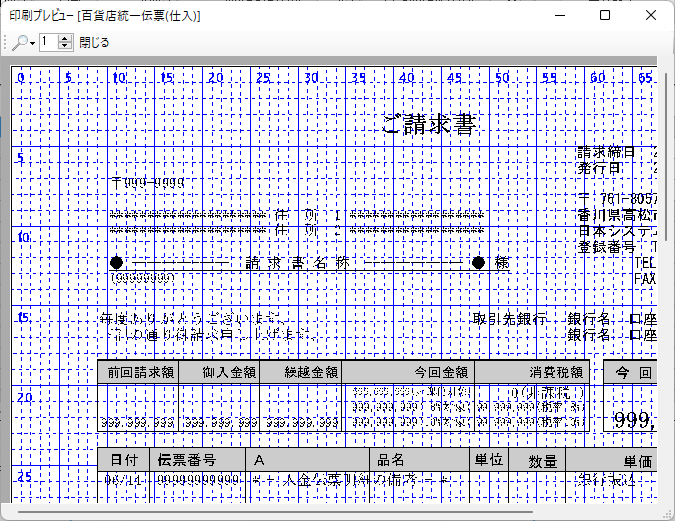Click the 消費税額 header cell
675x521 pixels.
click(532, 372)
